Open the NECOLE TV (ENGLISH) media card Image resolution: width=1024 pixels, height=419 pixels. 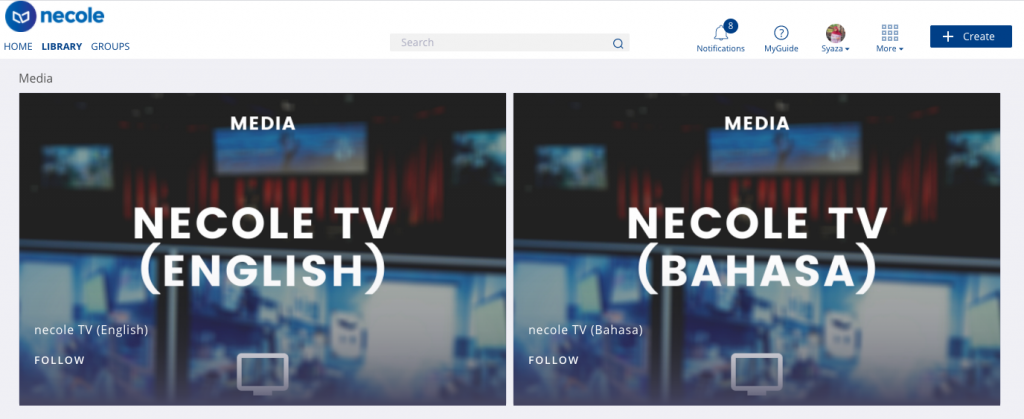(x=263, y=249)
